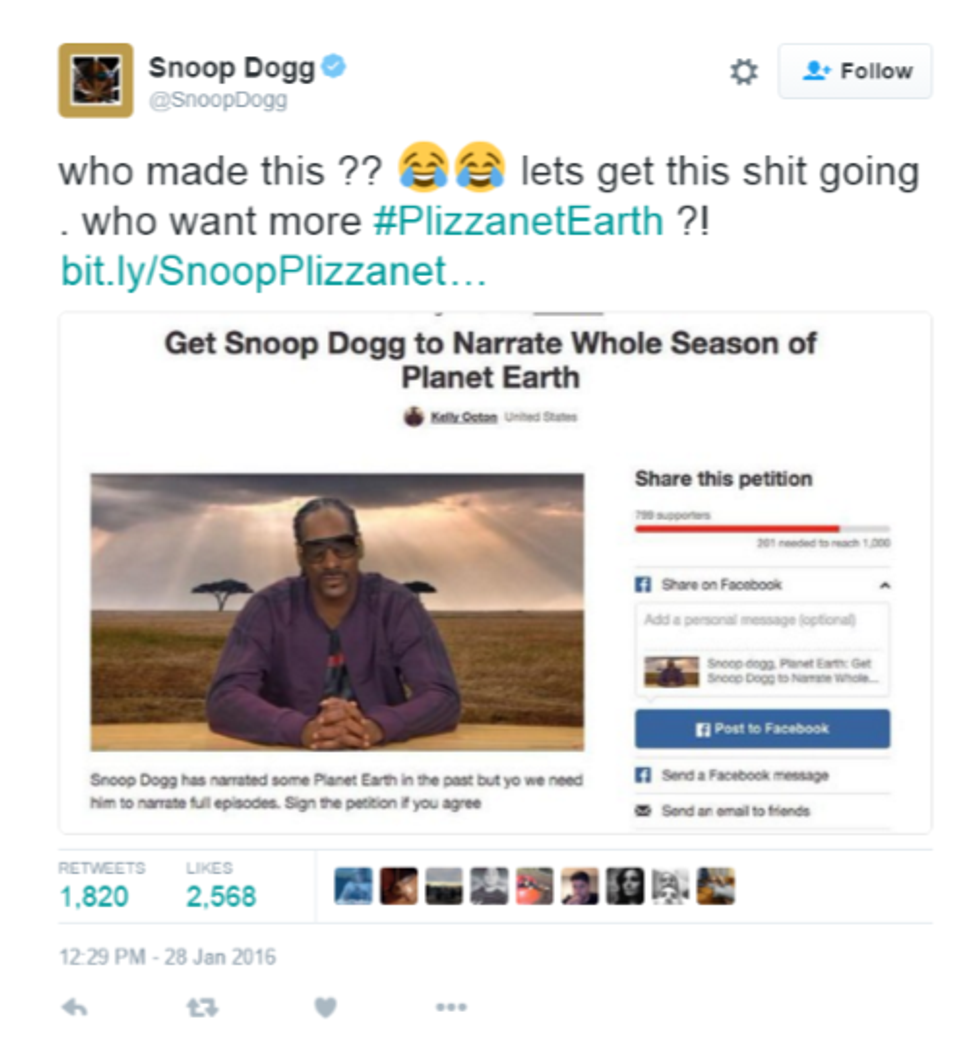Click the reply arrow icon
980x1059 pixels.
[x=74, y=1008]
